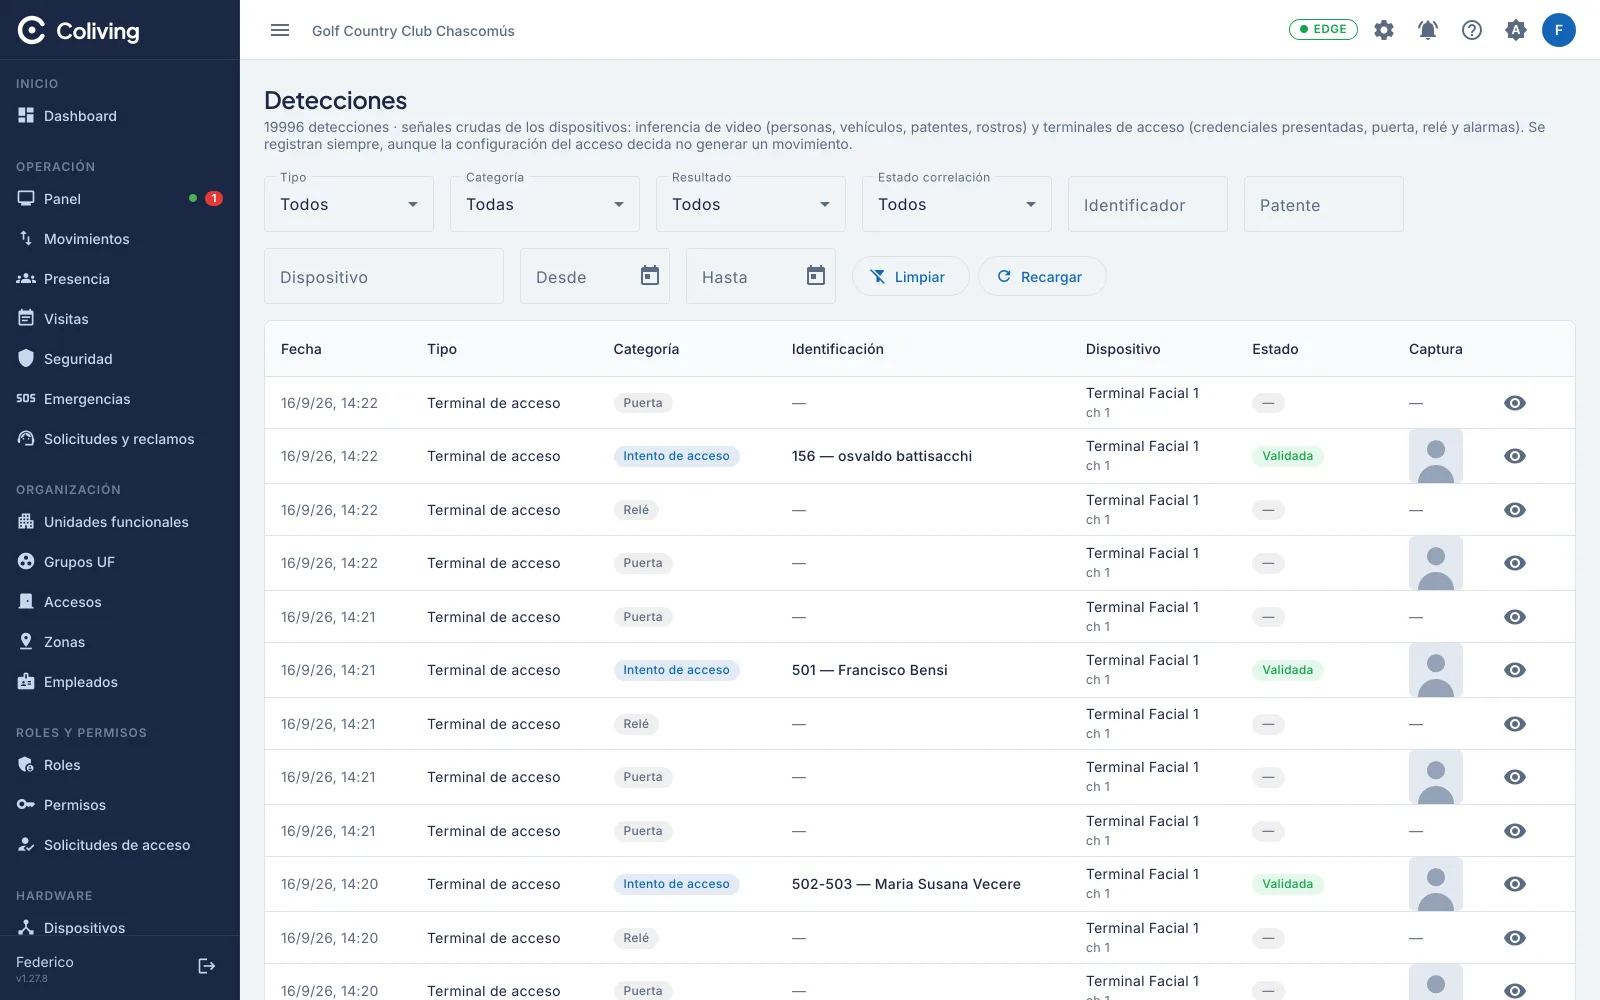The image size is (1600, 1000).
Task: Click the Recargar button
Action: [x=1041, y=277]
